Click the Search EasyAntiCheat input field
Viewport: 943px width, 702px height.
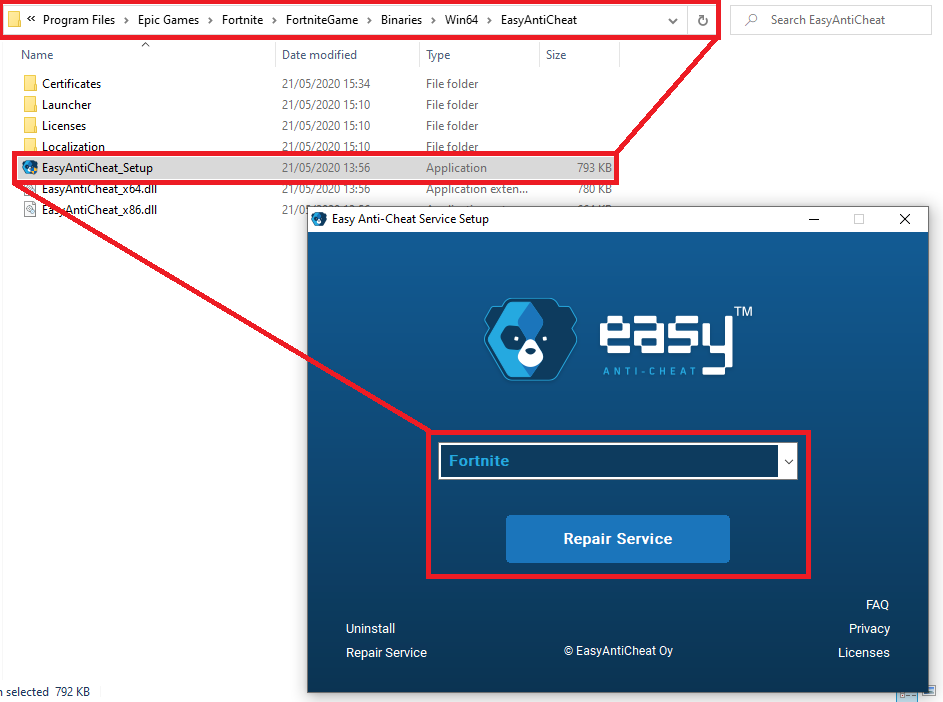pos(831,20)
